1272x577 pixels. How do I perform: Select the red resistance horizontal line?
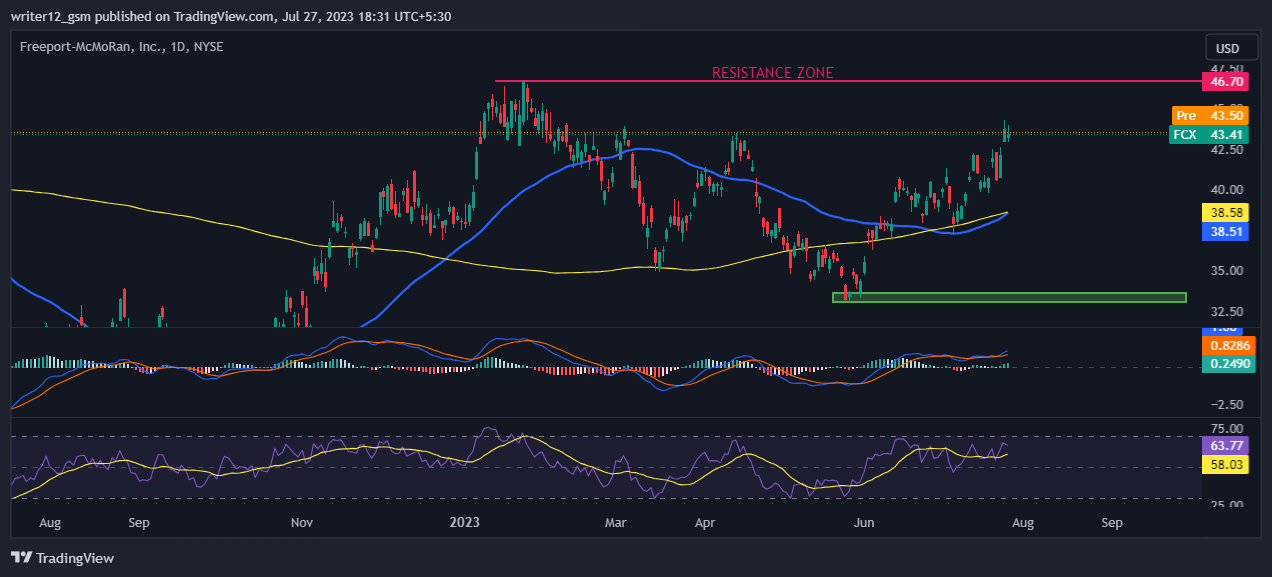[x=848, y=81]
